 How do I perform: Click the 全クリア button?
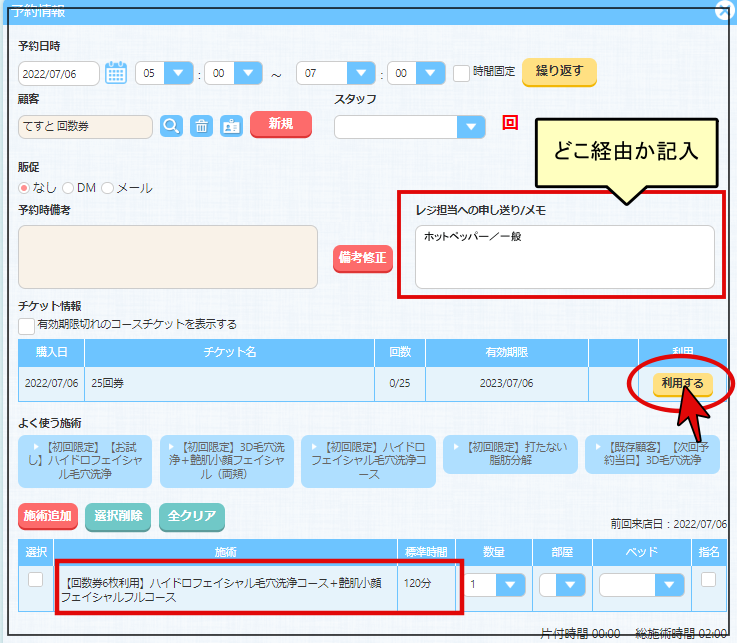click(x=191, y=516)
